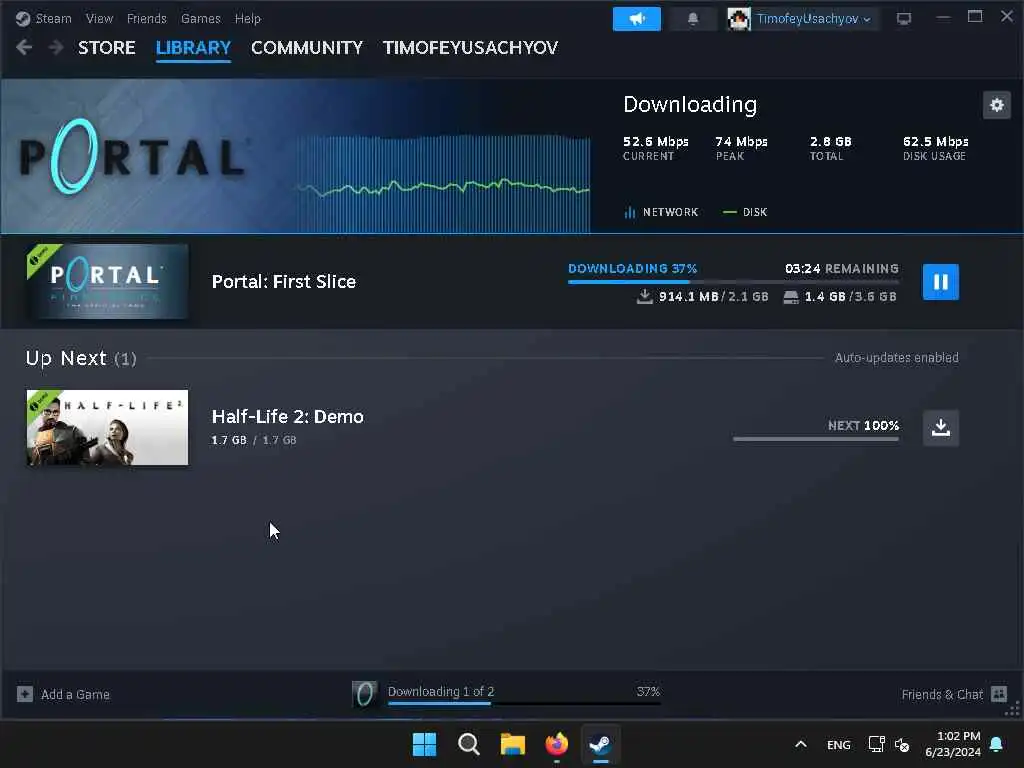Expand the system tray hidden icons chevron
Screen dimensions: 1024x768
click(x=801, y=744)
